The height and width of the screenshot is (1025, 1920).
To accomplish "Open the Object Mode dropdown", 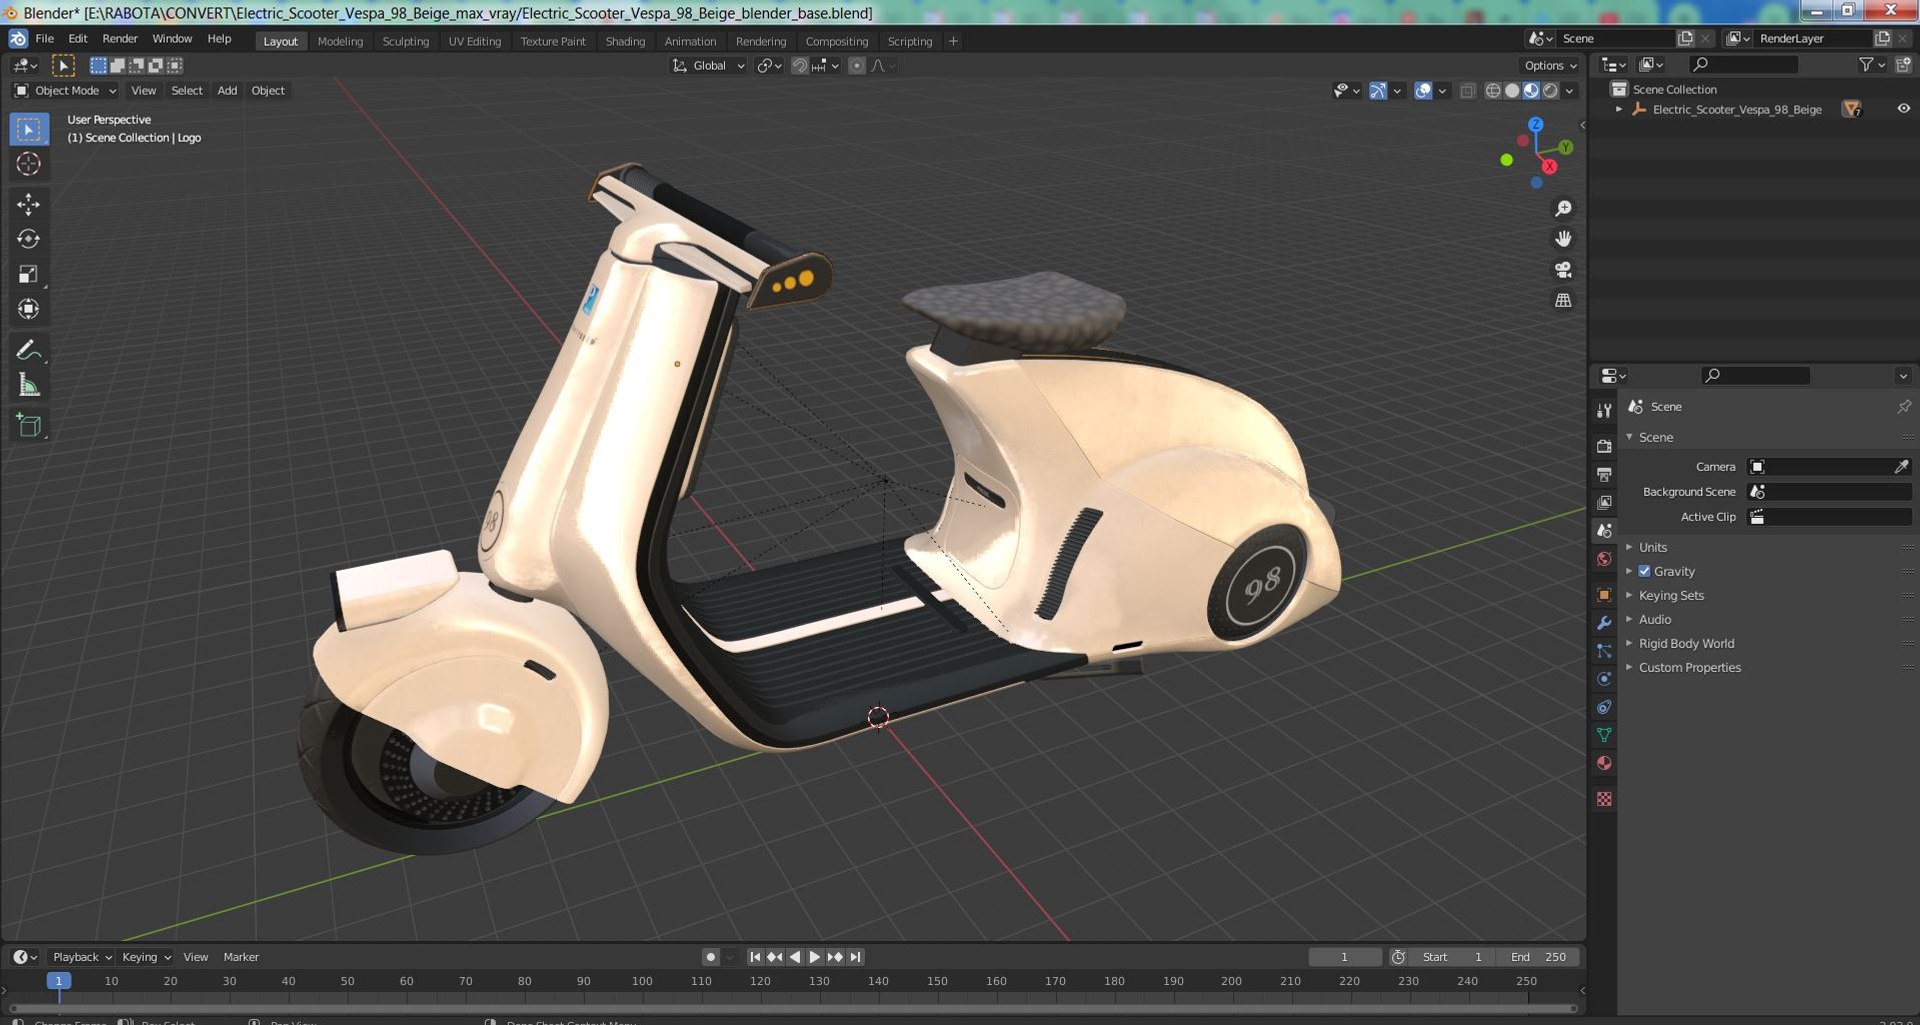I will point(66,90).
